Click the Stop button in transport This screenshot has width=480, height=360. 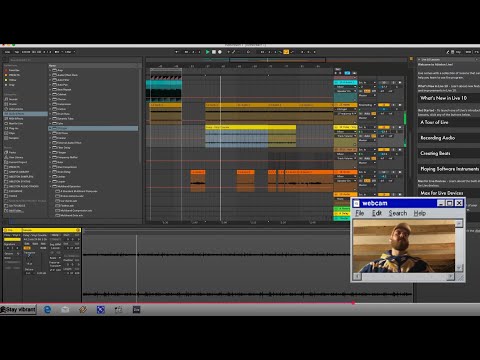(x=214, y=52)
